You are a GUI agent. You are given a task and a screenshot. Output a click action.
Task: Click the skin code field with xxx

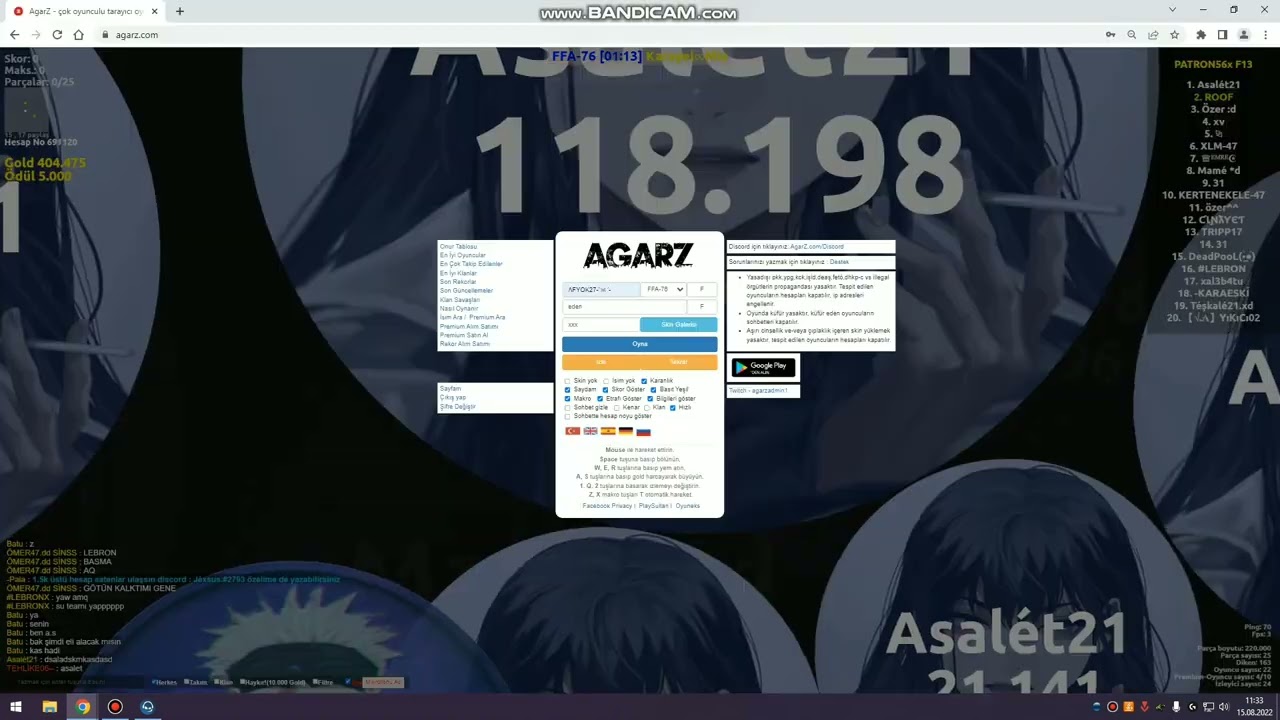click(x=601, y=325)
